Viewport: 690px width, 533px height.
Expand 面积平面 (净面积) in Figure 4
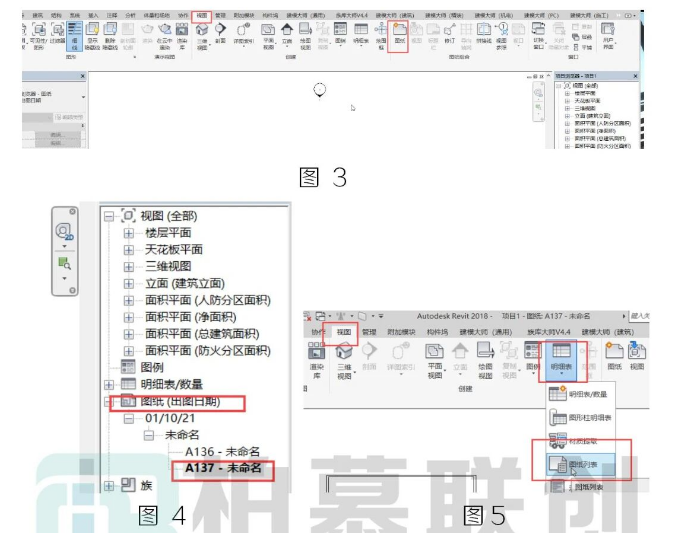128,317
